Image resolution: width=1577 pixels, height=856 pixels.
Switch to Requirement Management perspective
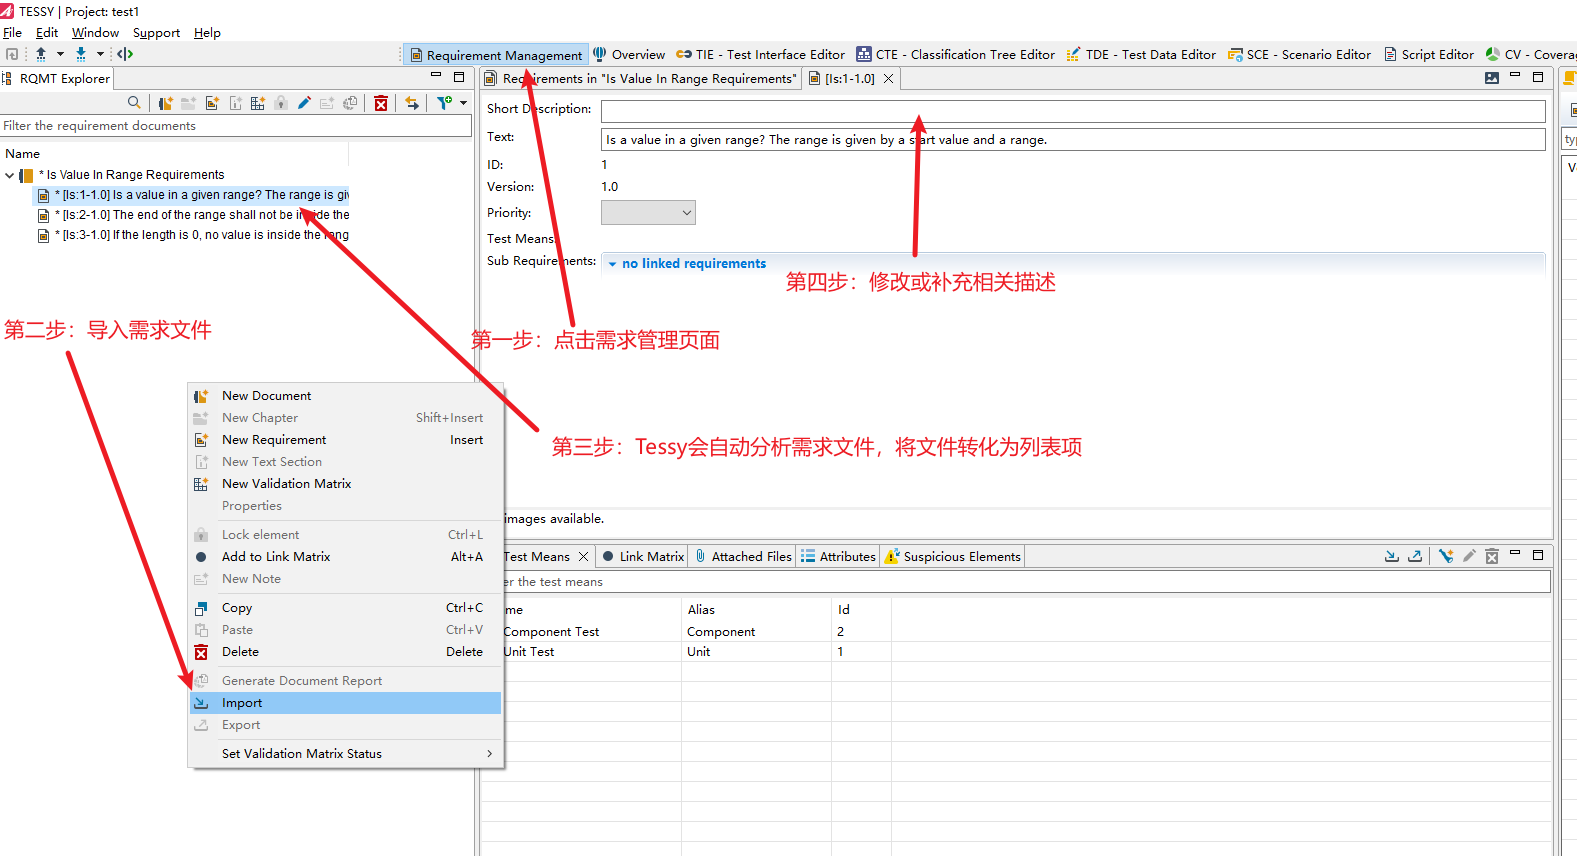pos(496,55)
